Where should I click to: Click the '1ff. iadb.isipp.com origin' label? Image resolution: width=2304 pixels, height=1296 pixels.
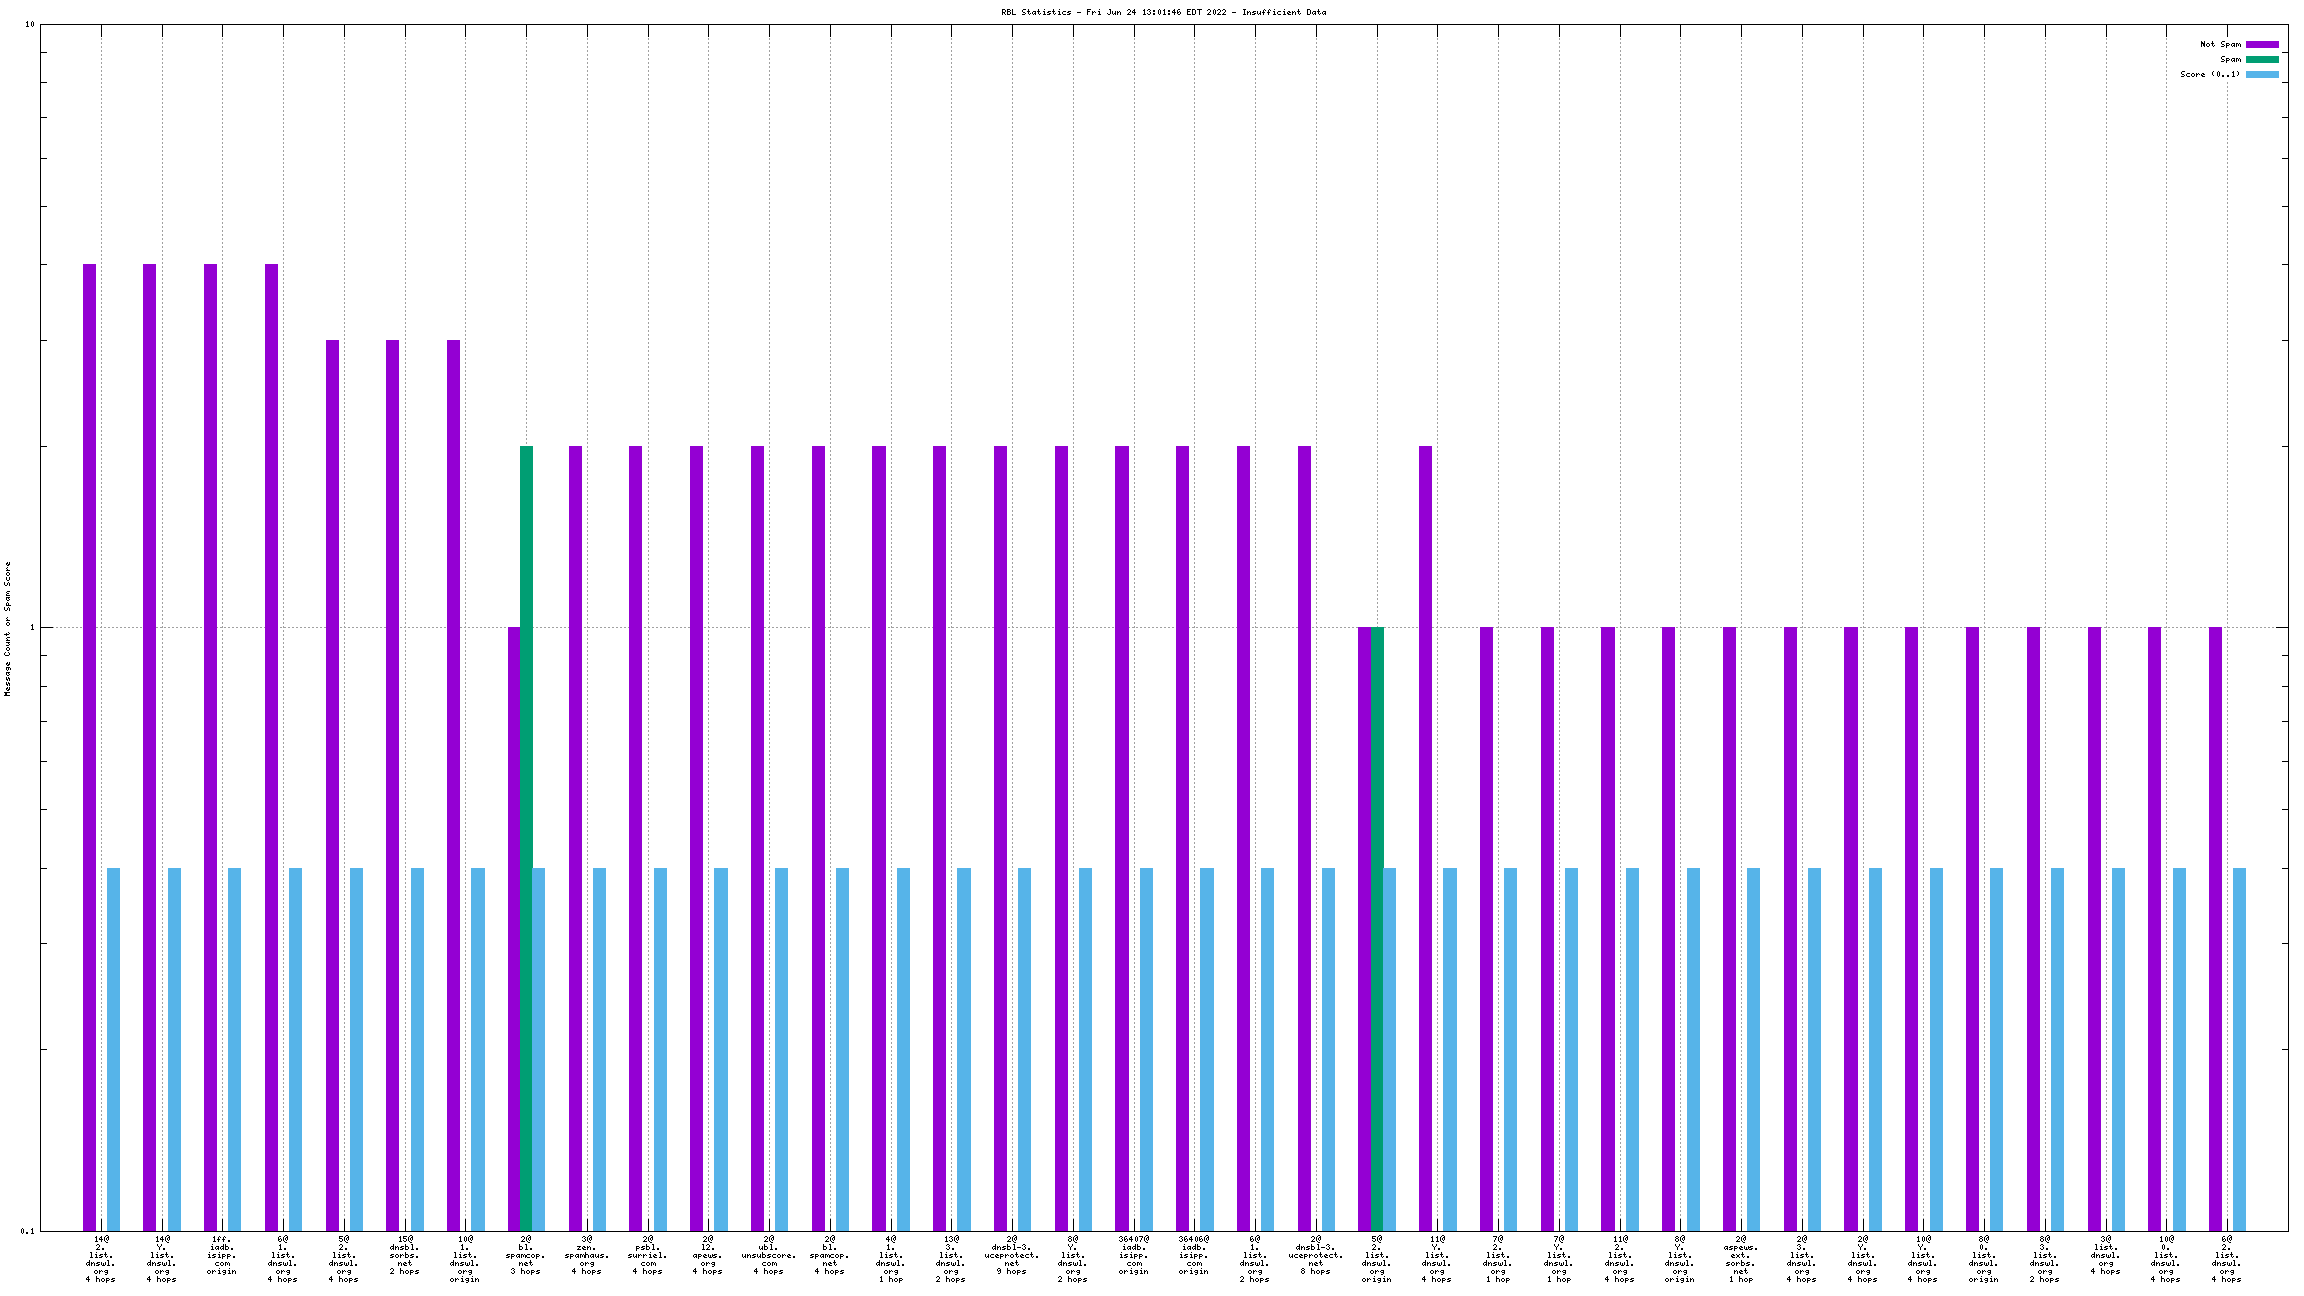tap(222, 1256)
